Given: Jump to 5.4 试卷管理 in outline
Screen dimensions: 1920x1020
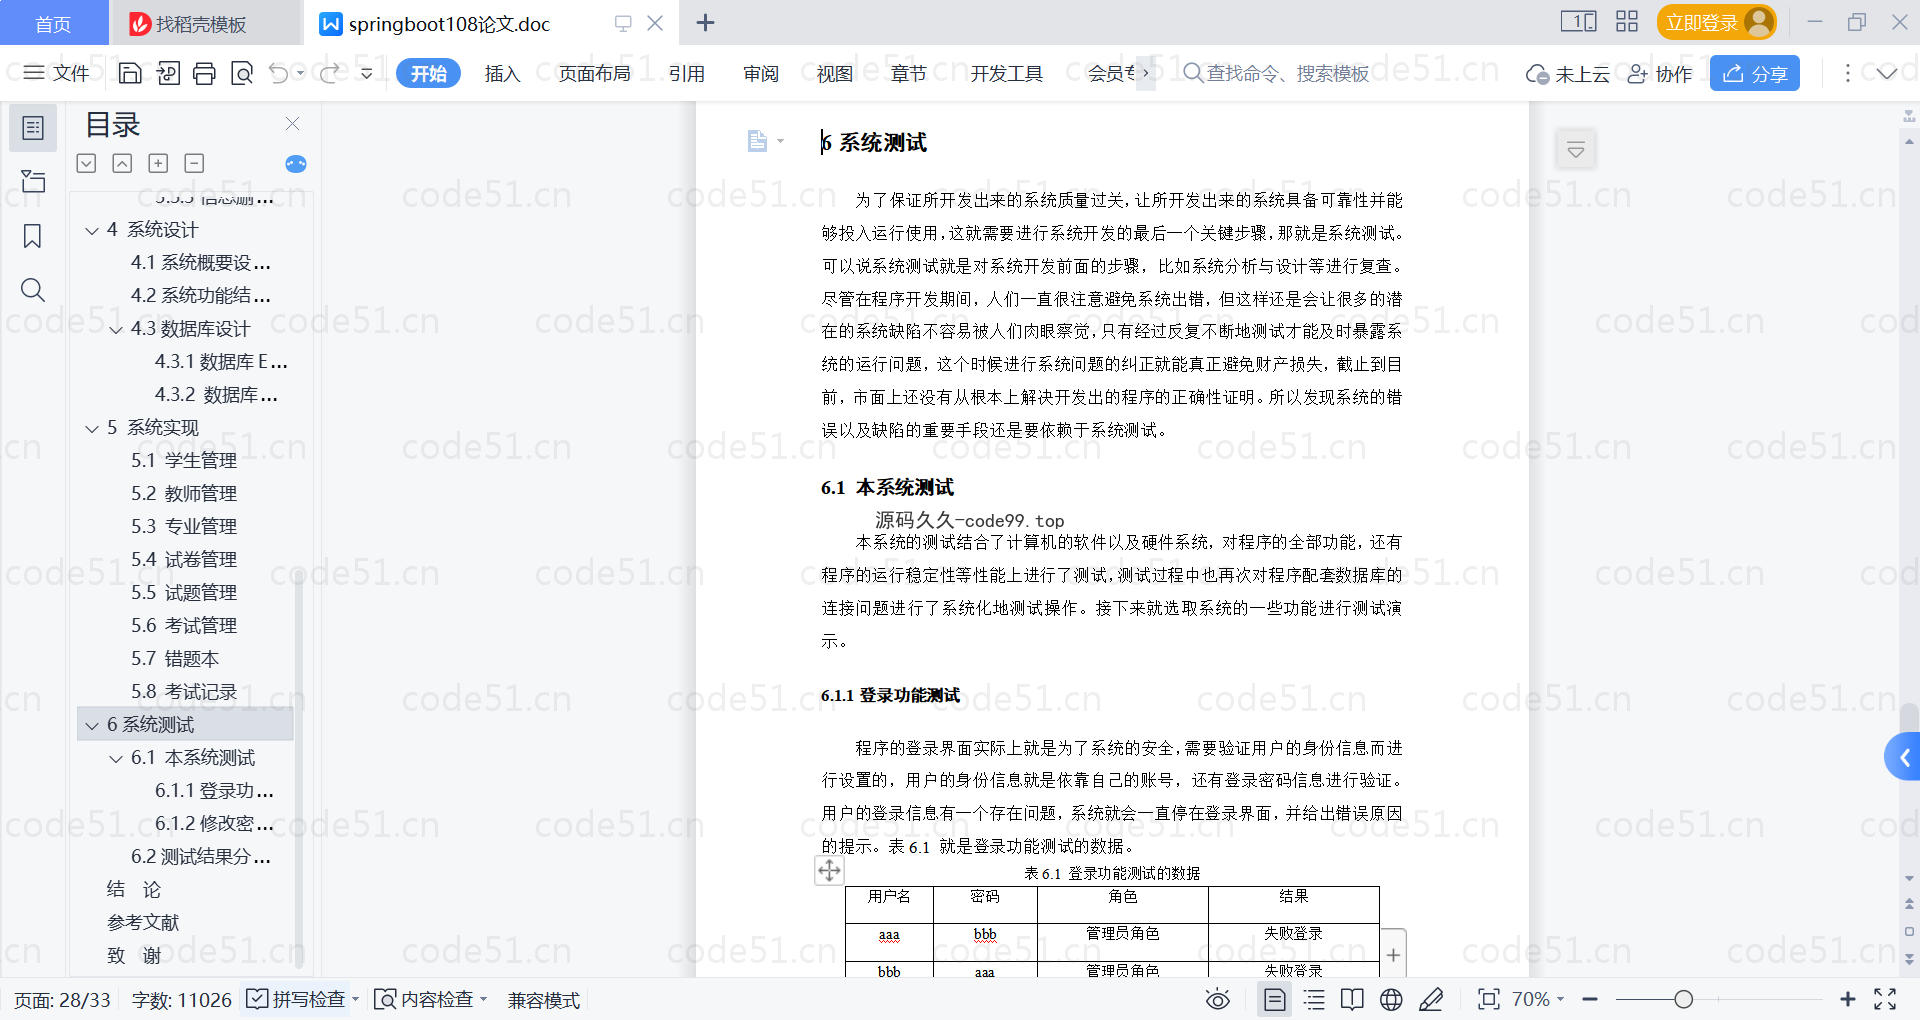Looking at the screenshot, I should (184, 560).
